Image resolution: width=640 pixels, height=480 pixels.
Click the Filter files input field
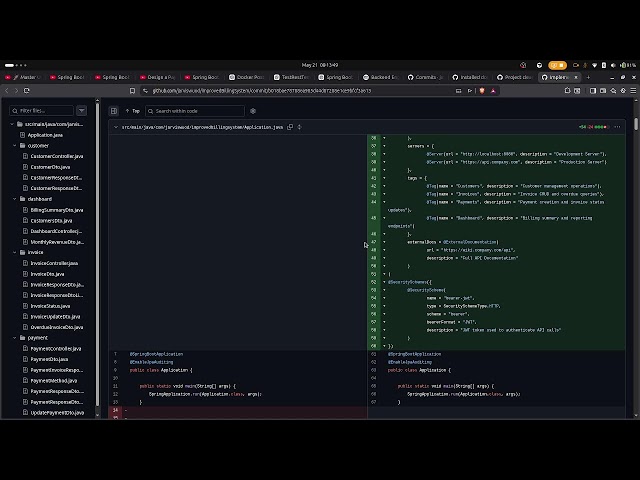click(42, 111)
